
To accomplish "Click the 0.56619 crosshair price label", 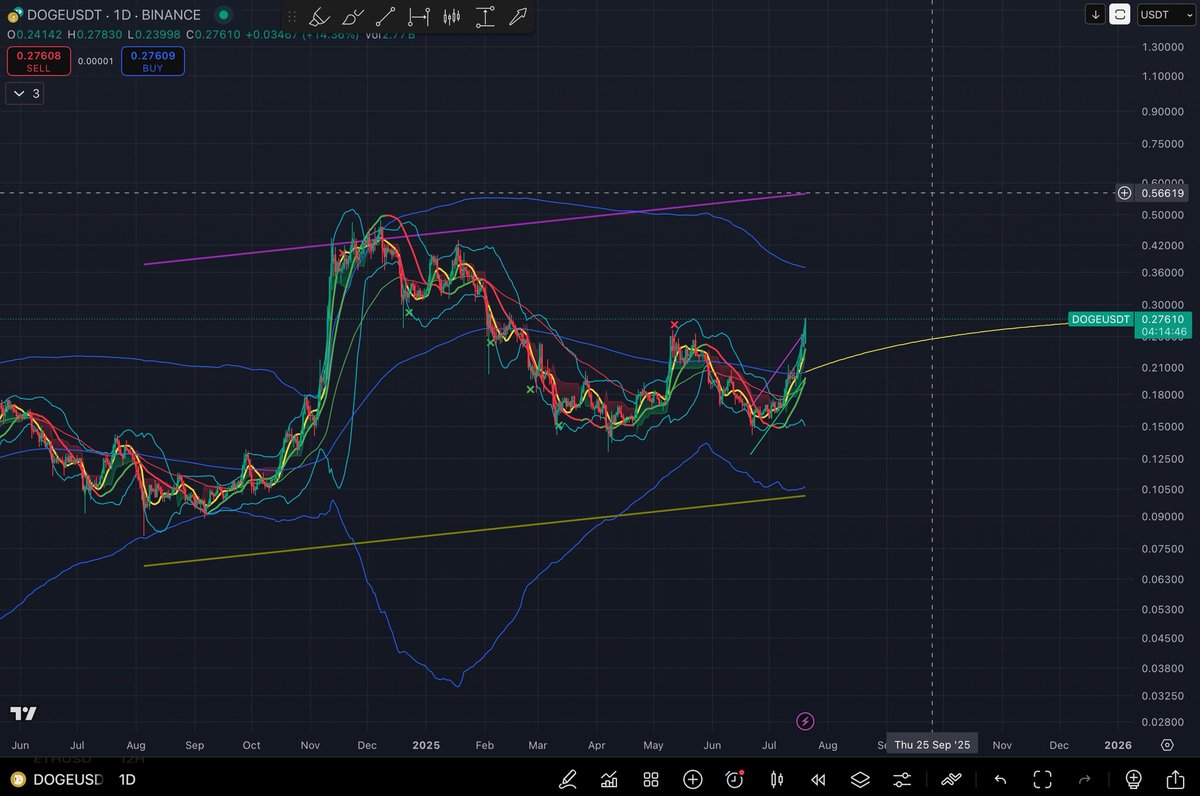I will coord(1162,193).
